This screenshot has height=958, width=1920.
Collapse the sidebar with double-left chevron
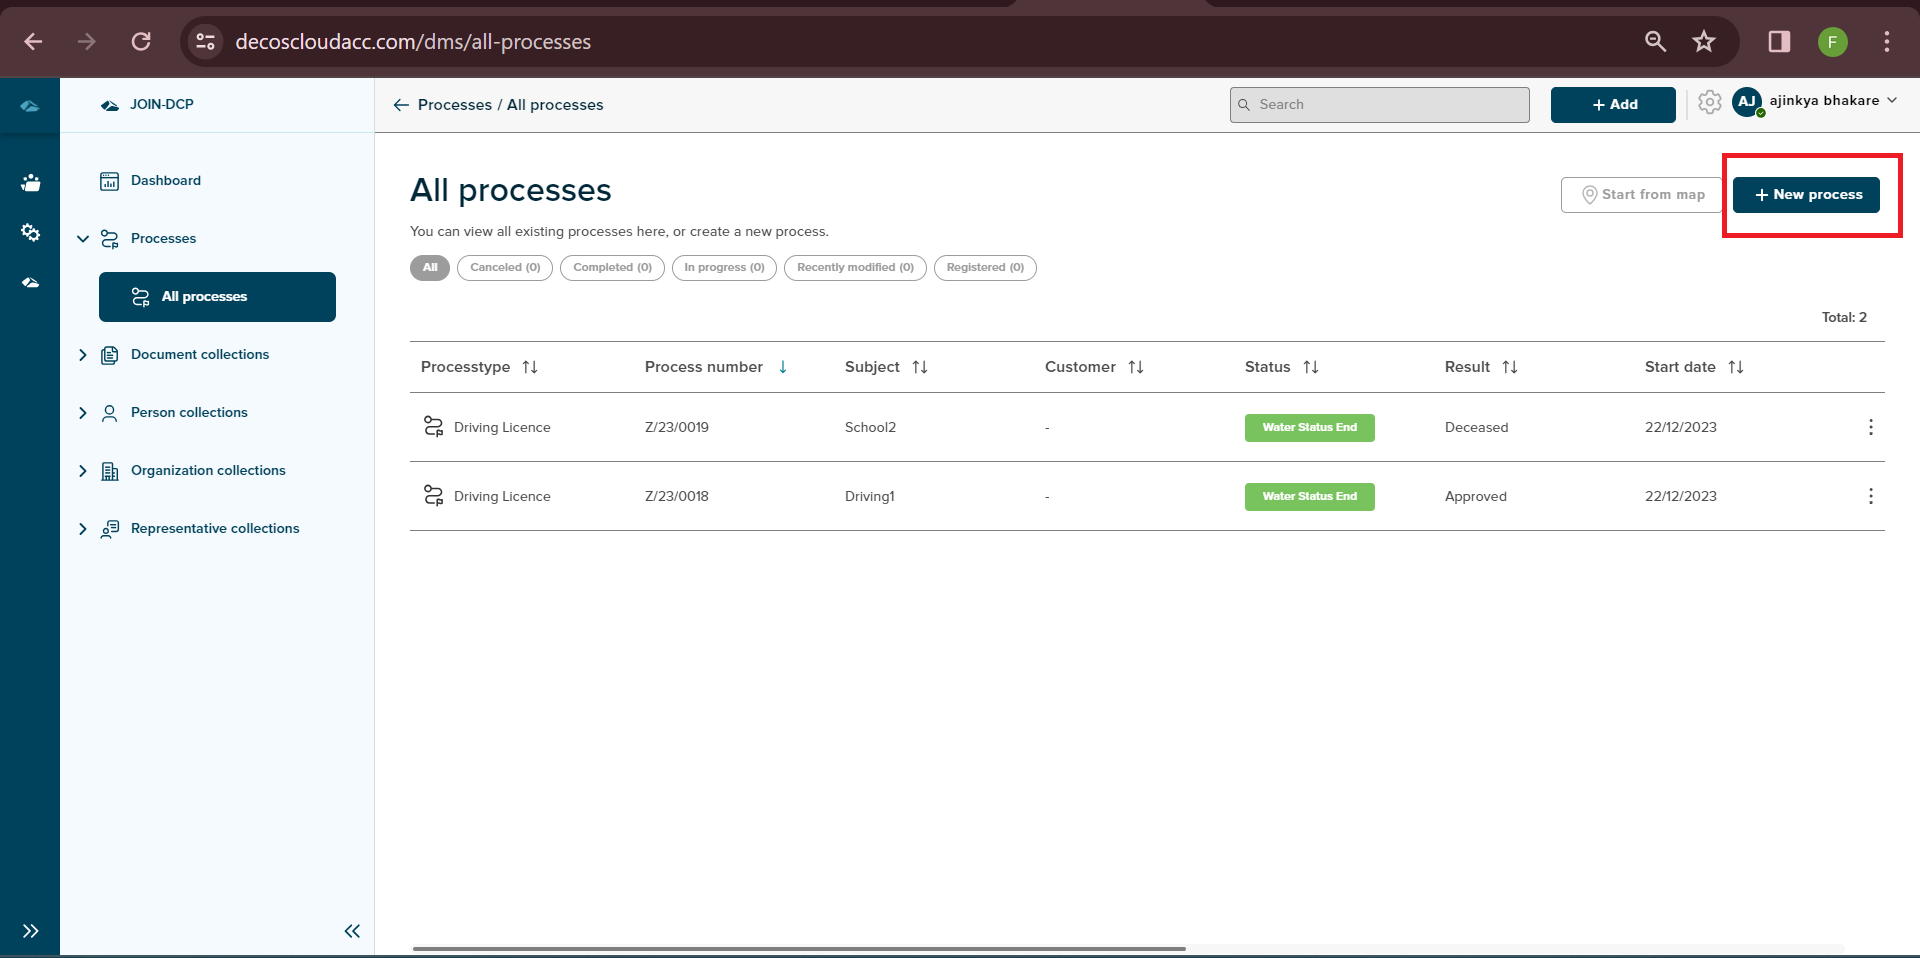(352, 931)
